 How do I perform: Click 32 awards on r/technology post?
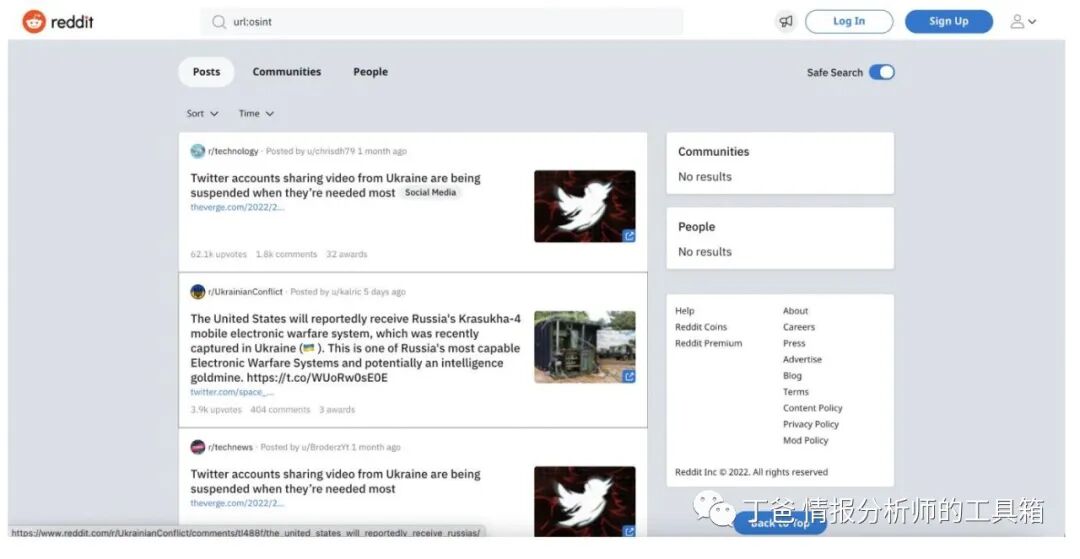(346, 254)
